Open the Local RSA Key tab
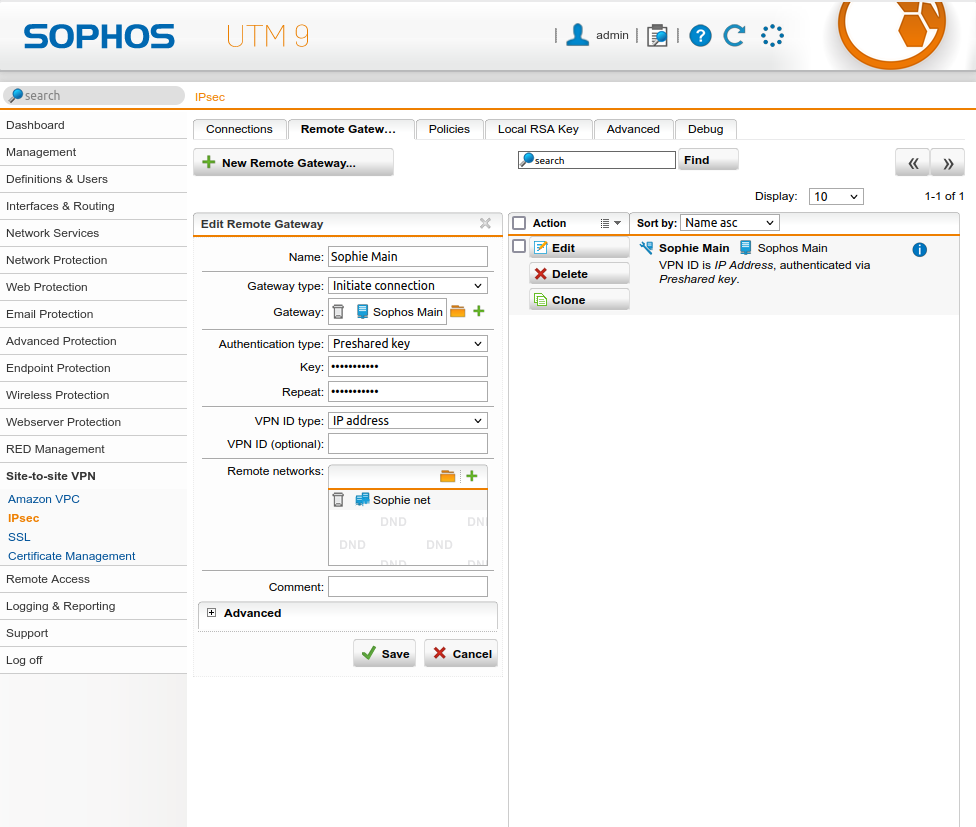976x827 pixels. [x=538, y=129]
